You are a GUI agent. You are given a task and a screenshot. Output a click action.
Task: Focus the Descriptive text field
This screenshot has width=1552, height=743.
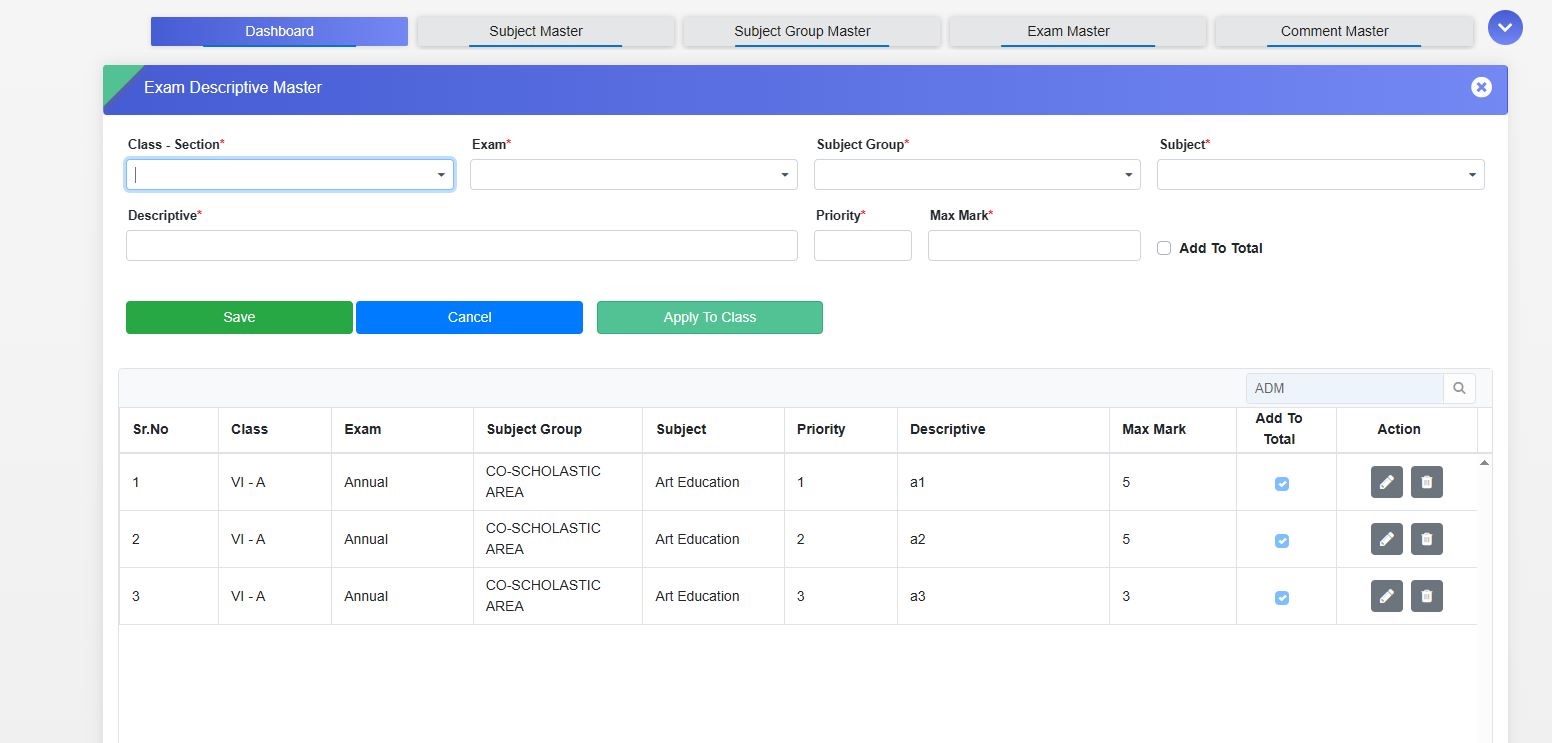(x=461, y=246)
